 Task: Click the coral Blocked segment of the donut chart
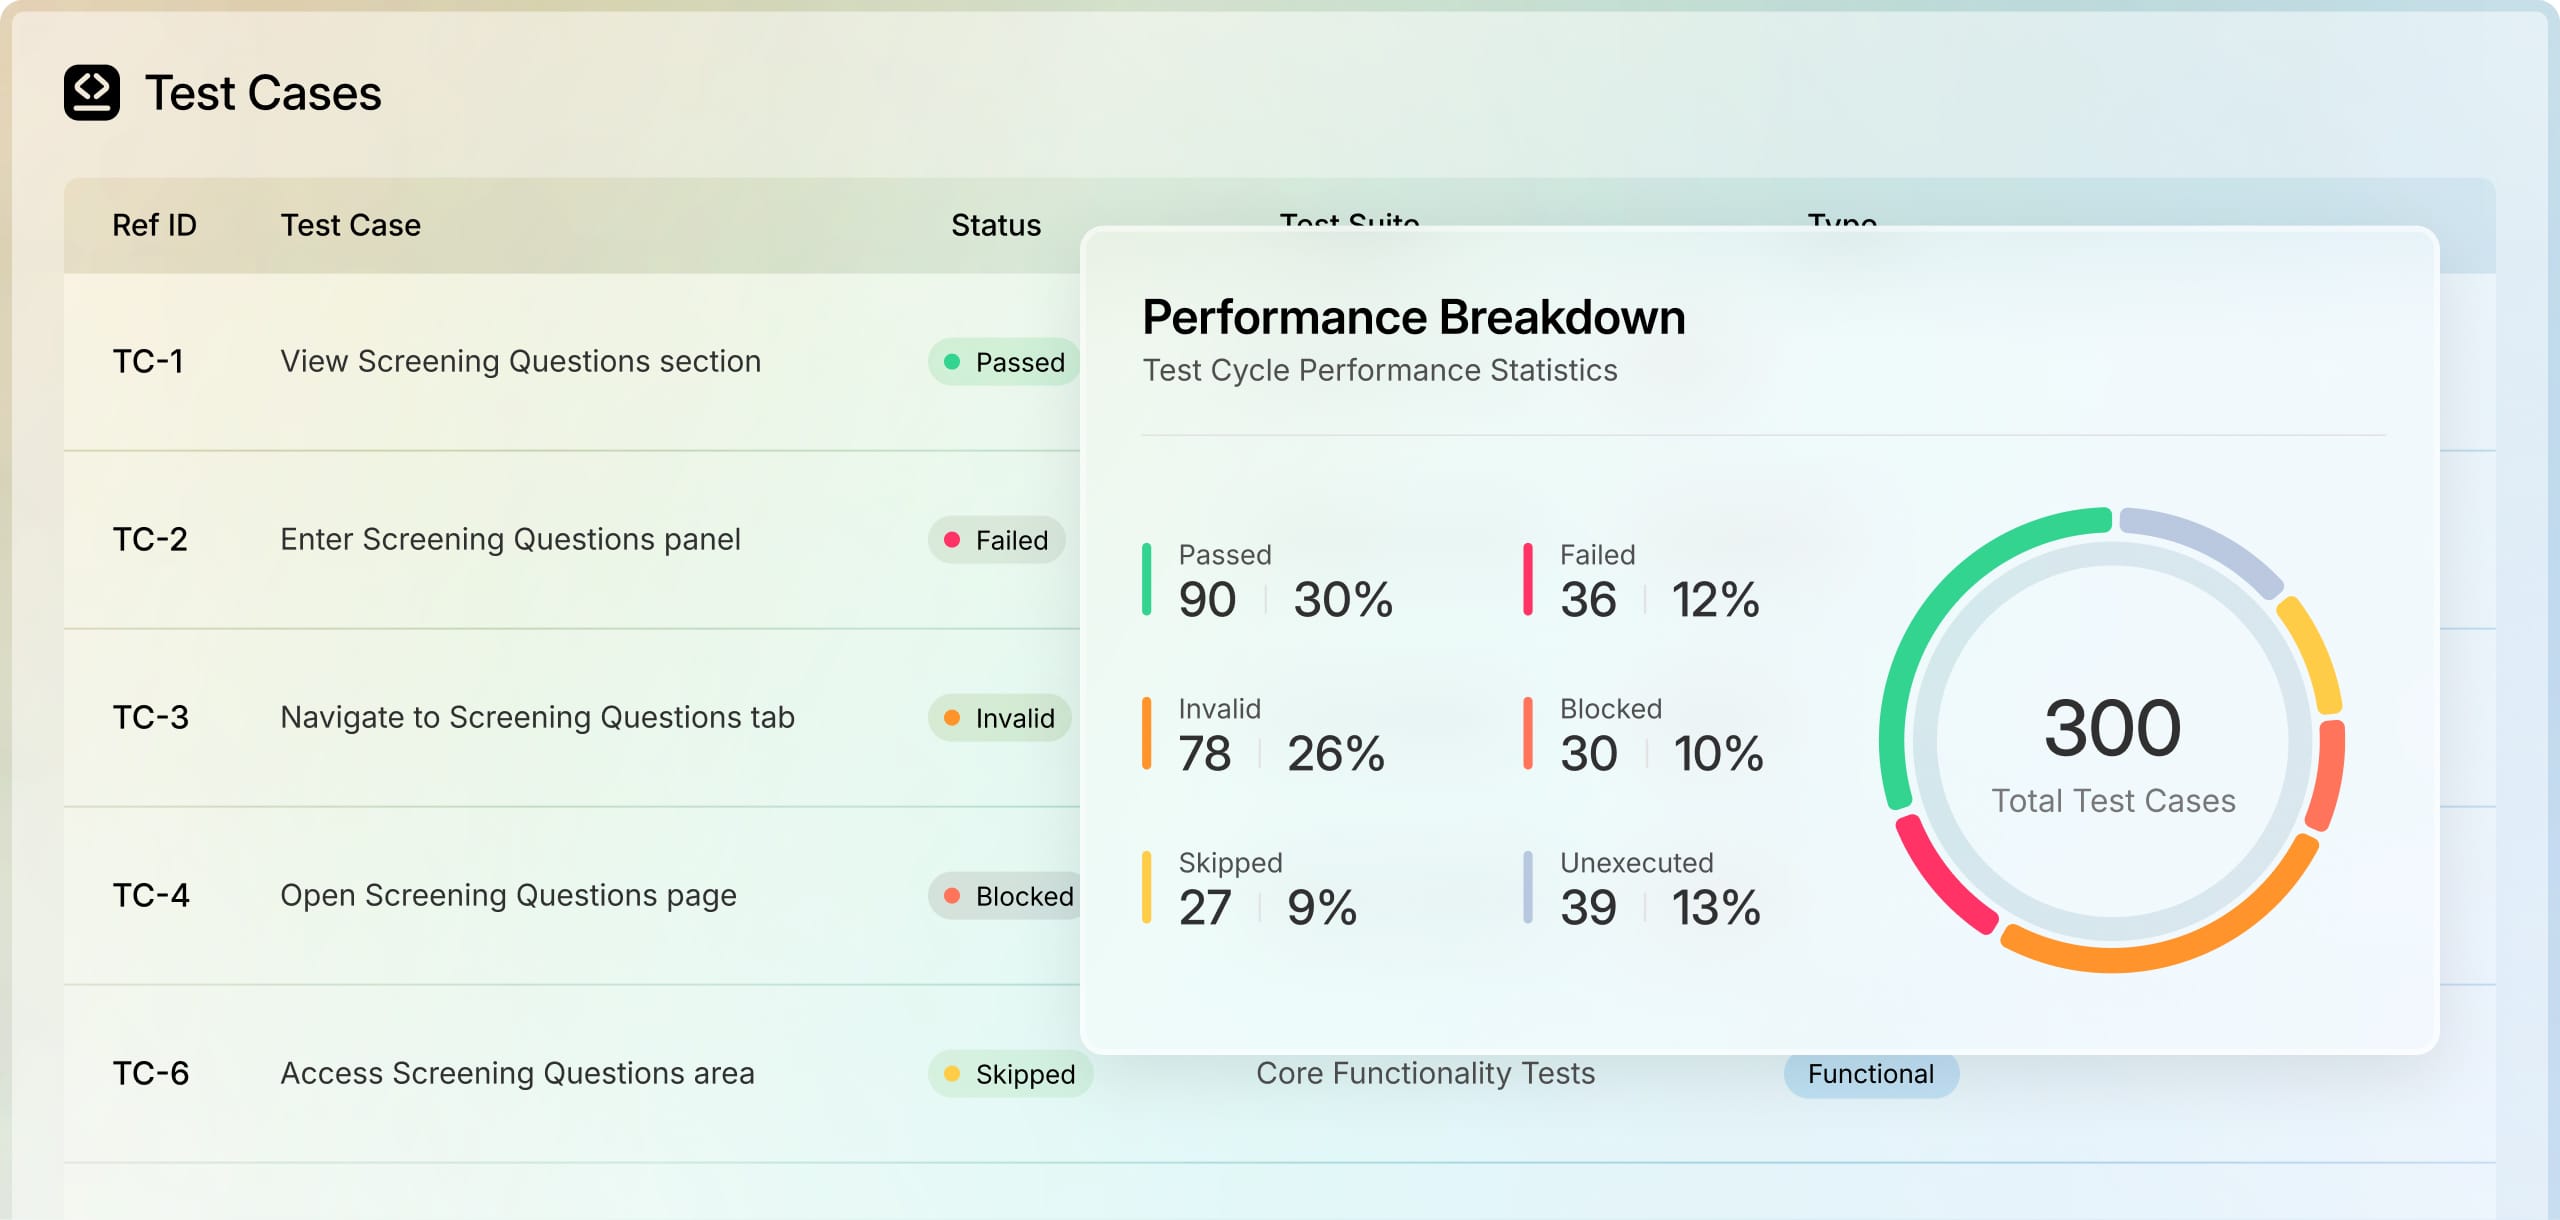pyautogui.click(x=2331, y=775)
